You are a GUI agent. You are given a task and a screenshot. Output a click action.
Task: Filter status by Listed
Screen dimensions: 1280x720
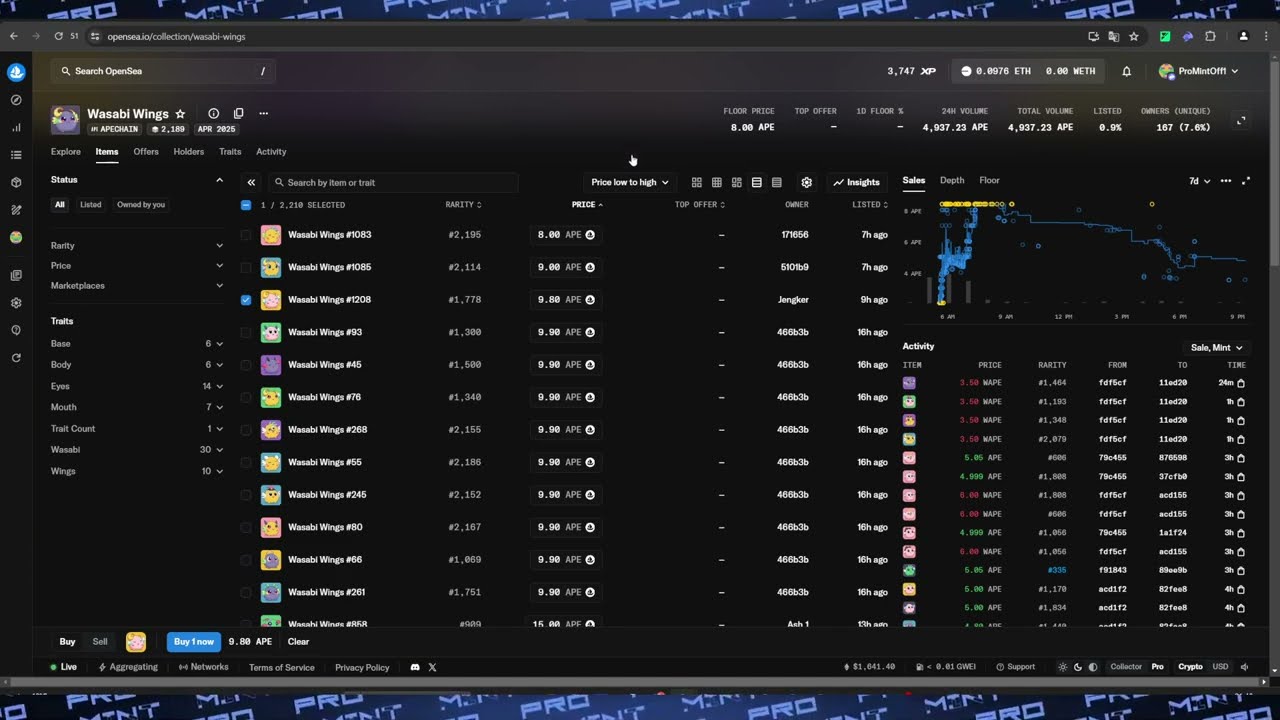pyautogui.click(x=91, y=204)
